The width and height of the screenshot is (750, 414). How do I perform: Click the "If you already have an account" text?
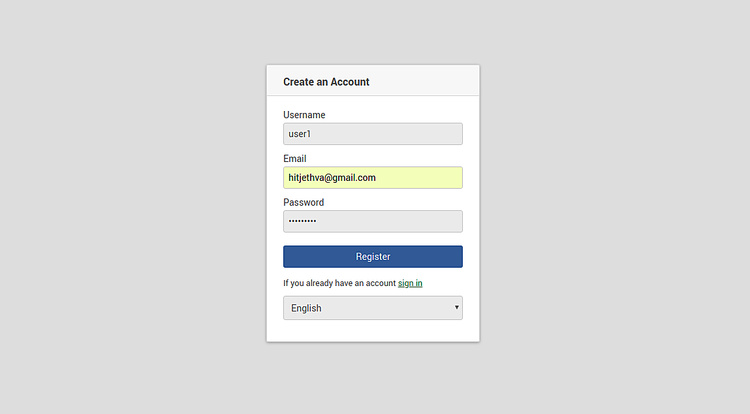pos(339,283)
